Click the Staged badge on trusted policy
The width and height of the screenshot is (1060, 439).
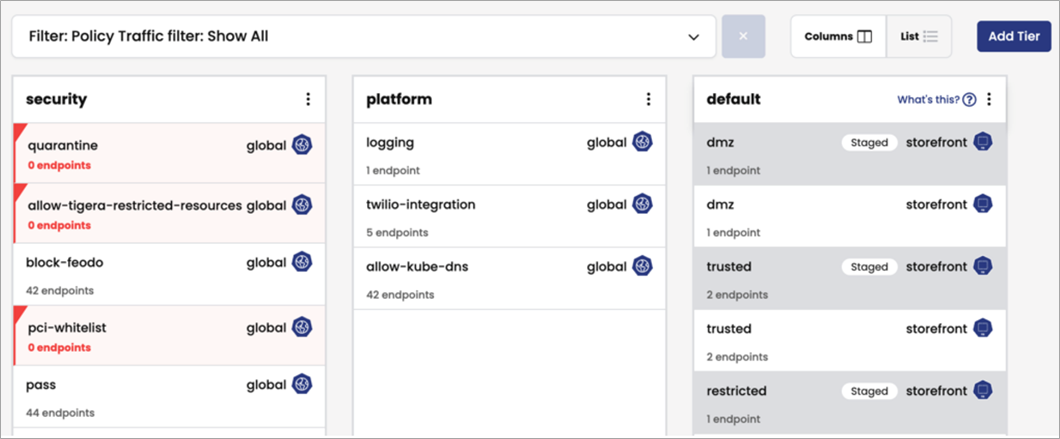(x=869, y=267)
